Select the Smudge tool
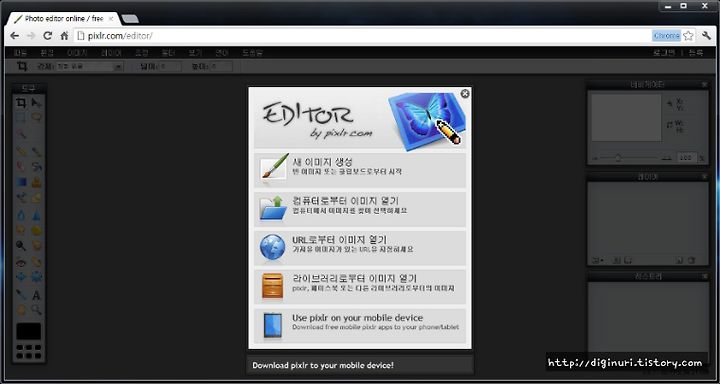 (21, 230)
